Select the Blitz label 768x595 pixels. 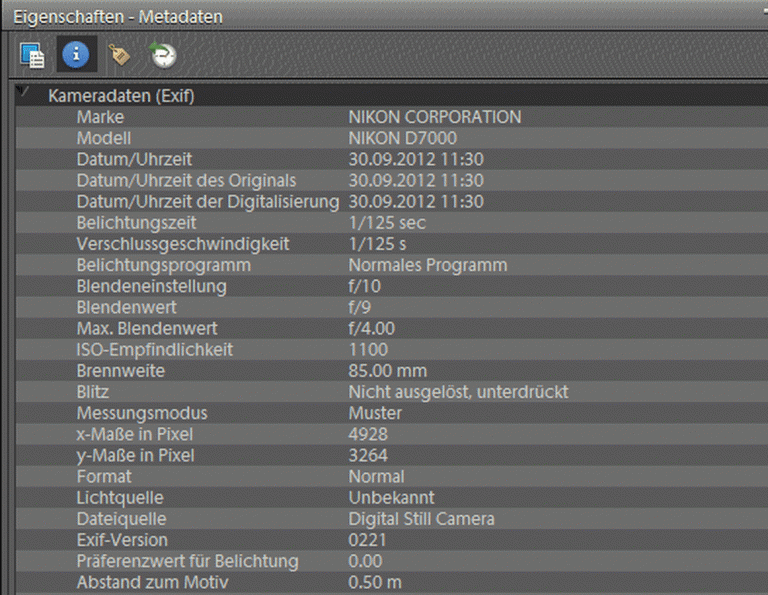click(x=93, y=392)
